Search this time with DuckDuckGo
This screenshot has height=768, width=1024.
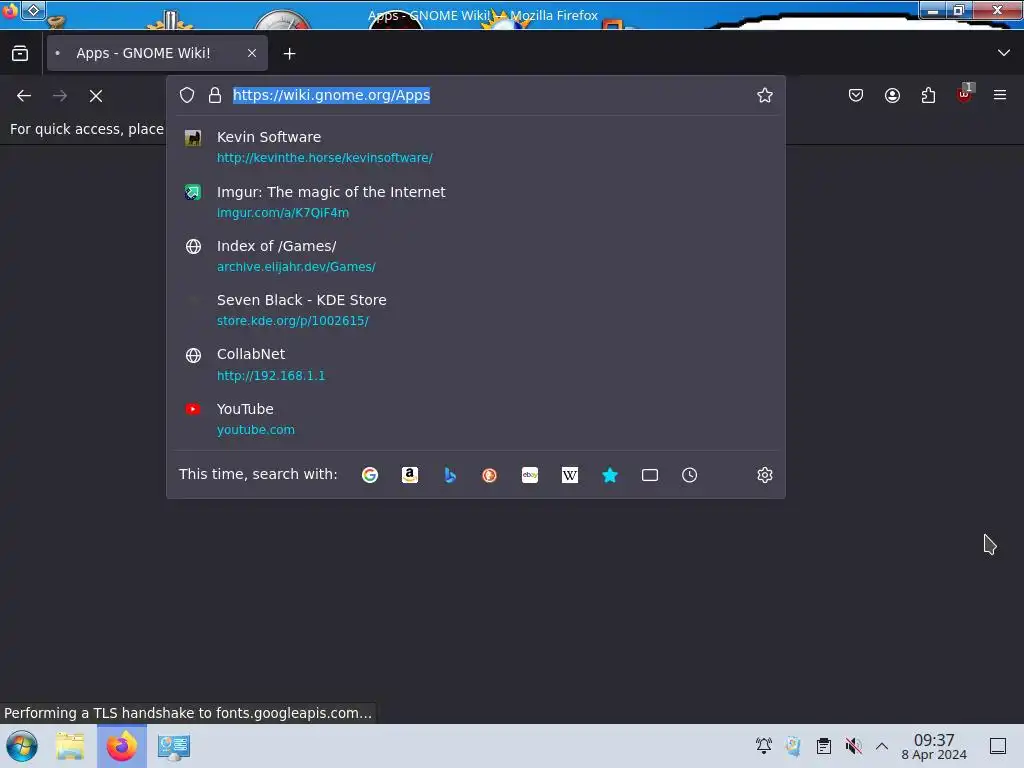pyautogui.click(x=489, y=475)
